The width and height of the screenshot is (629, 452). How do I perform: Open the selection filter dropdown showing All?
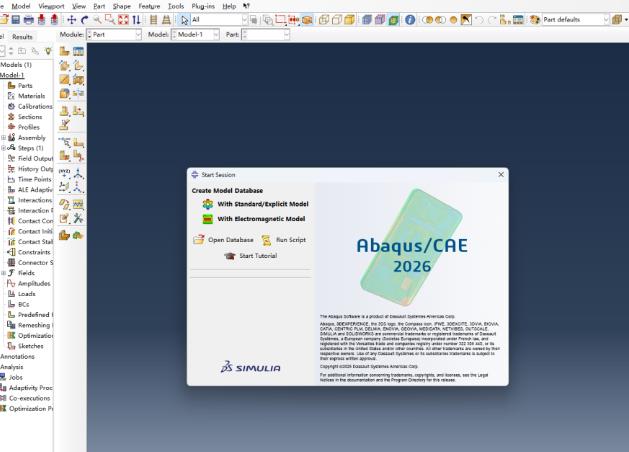click(219, 20)
